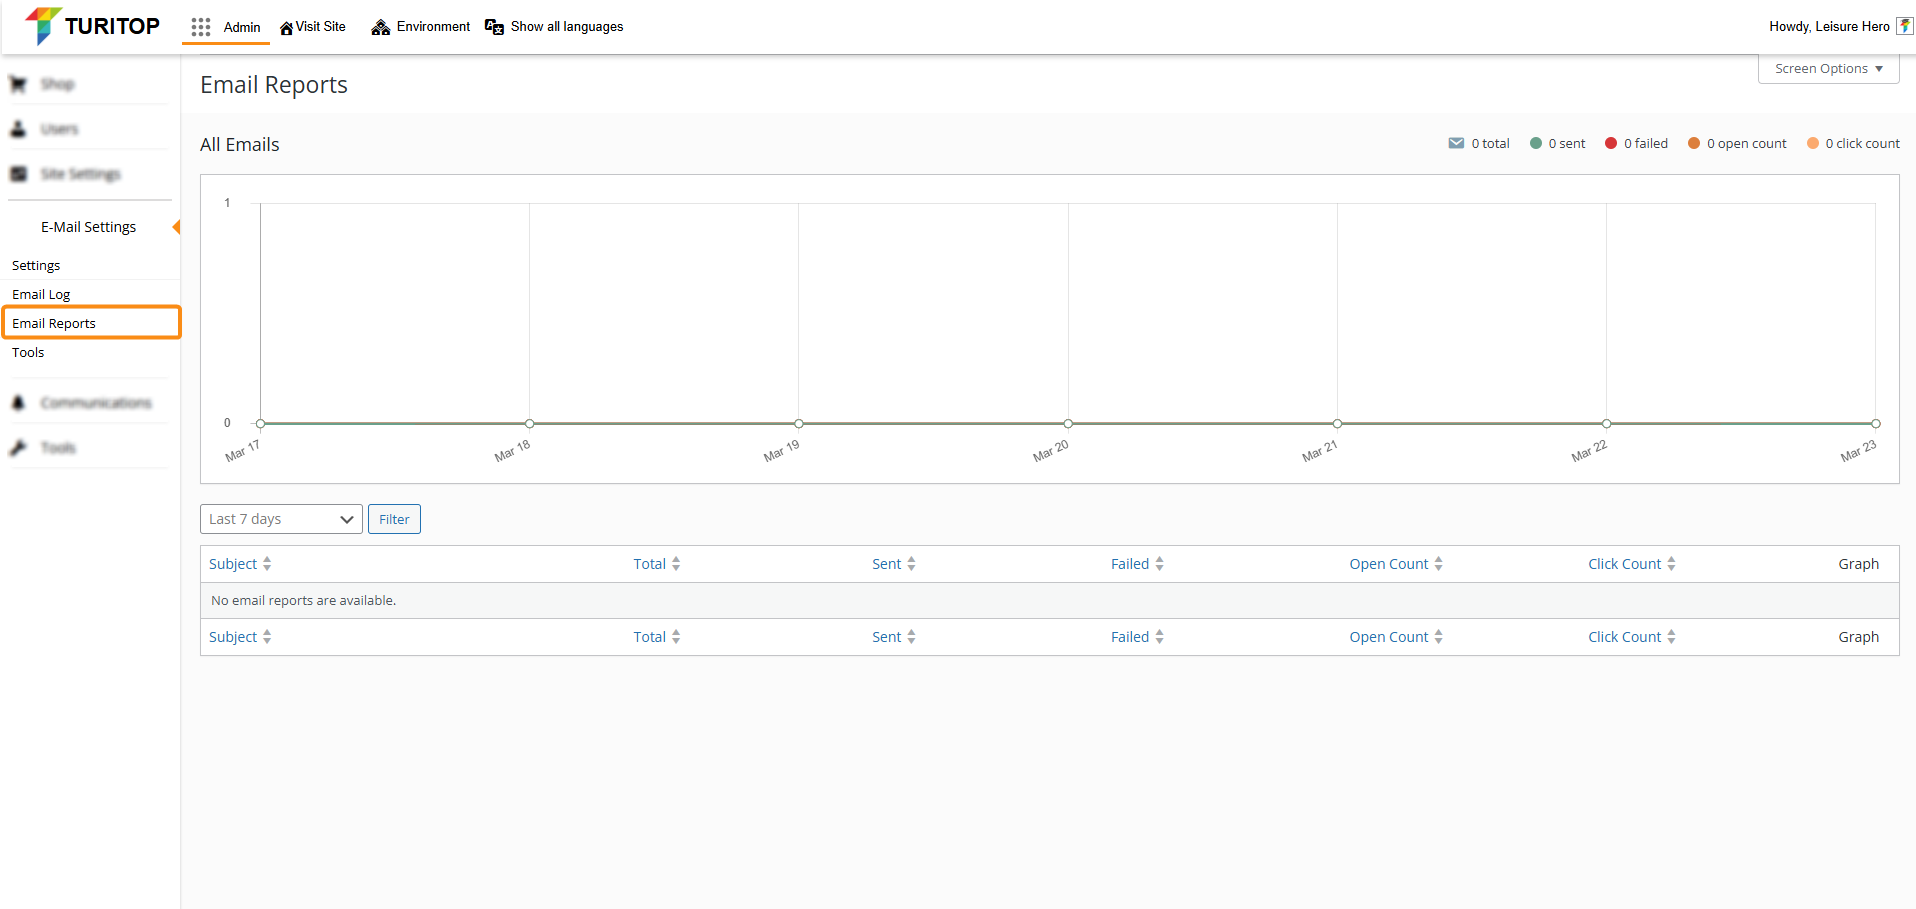Toggle the green sent series legend

click(x=1536, y=143)
